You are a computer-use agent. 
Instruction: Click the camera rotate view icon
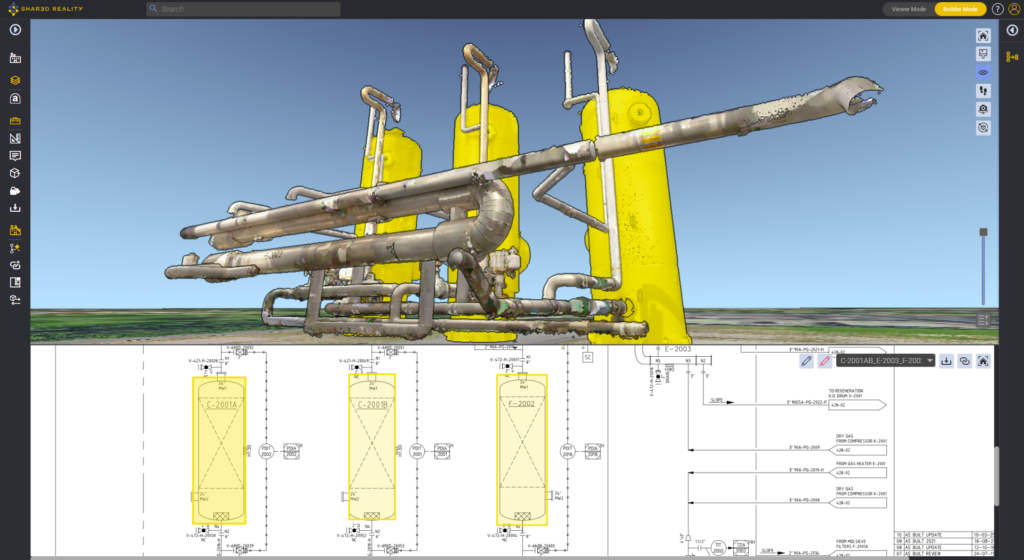point(983,109)
